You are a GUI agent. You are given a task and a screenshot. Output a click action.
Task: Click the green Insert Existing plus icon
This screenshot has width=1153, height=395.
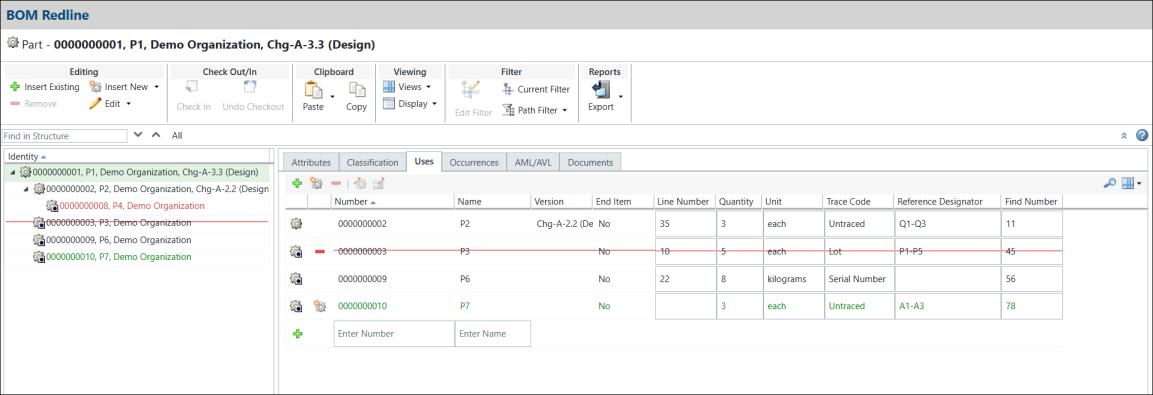(15, 87)
